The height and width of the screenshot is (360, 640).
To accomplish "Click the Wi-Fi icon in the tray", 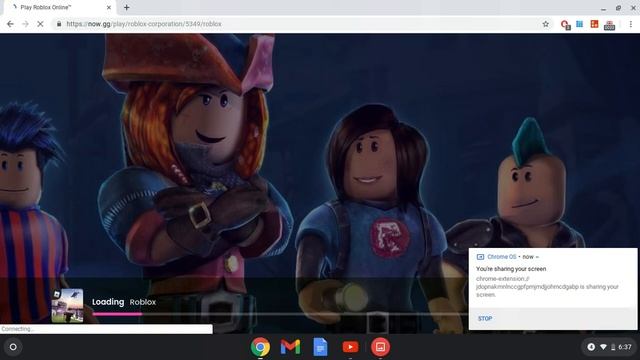I will pyautogui.click(x=603, y=347).
